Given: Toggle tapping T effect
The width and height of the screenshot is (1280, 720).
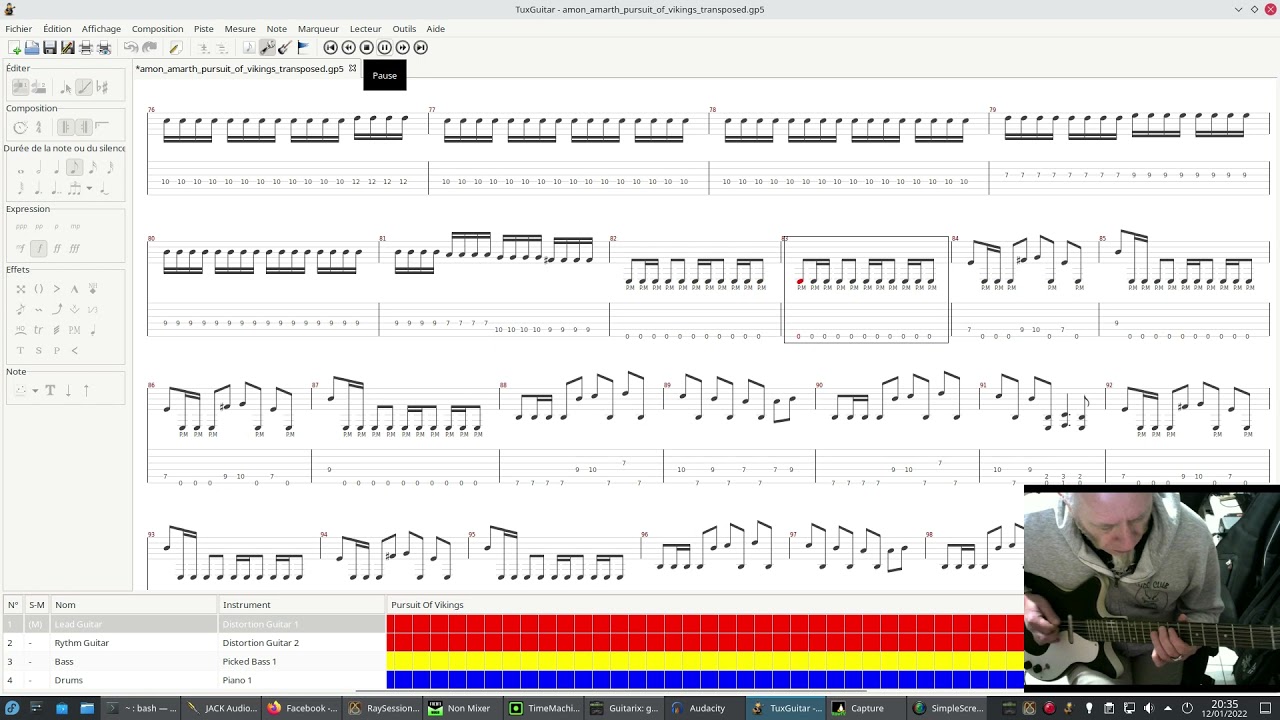Looking at the screenshot, I should tap(20, 351).
